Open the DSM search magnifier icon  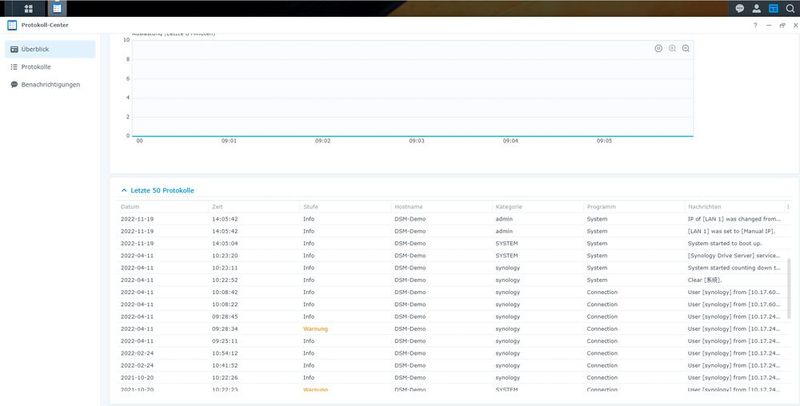(790, 8)
